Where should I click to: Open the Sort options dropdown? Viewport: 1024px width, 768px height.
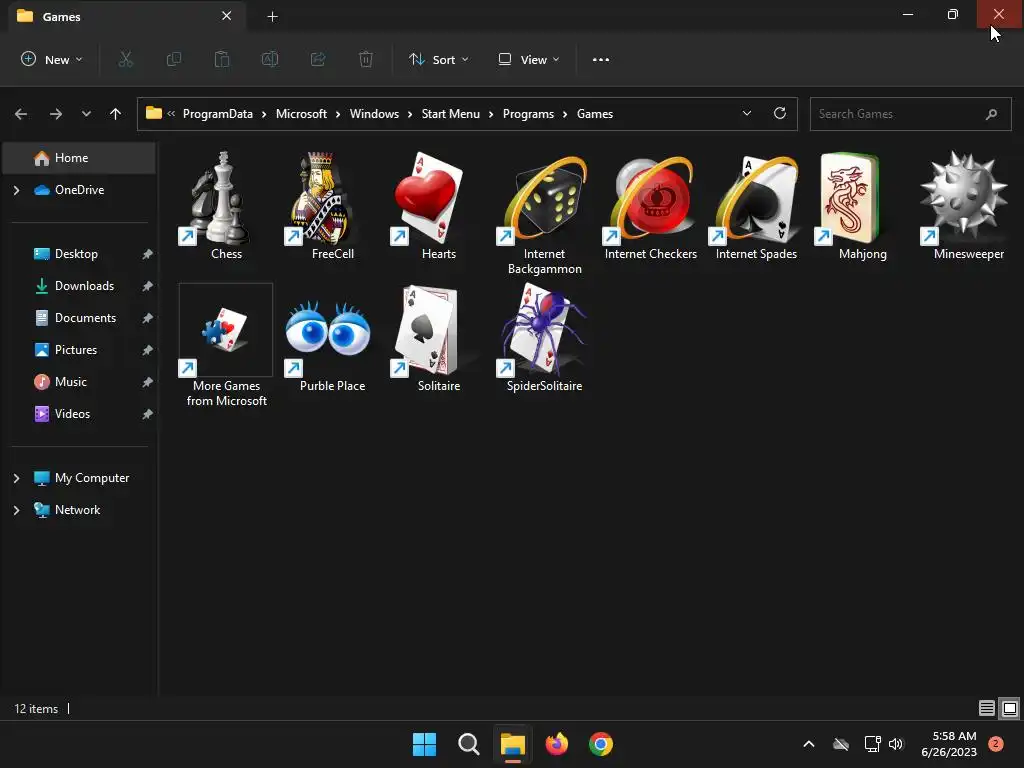click(439, 59)
